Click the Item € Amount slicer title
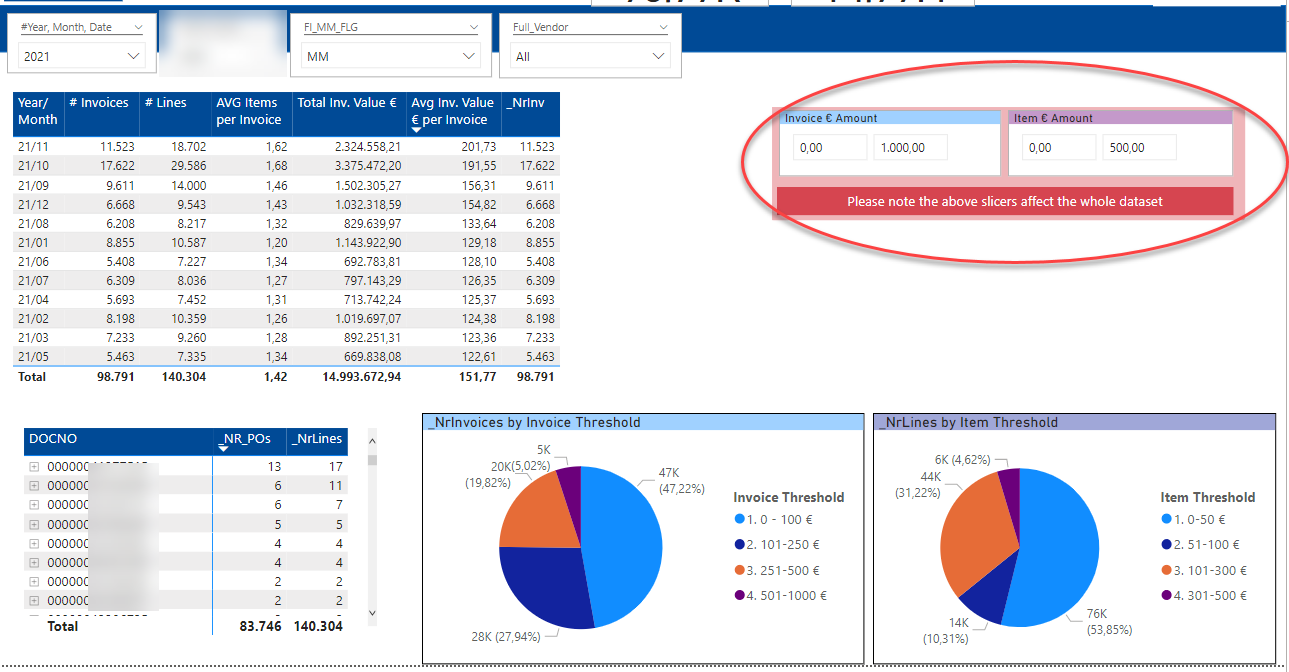The height and width of the screenshot is (672, 1289). 1053,118
